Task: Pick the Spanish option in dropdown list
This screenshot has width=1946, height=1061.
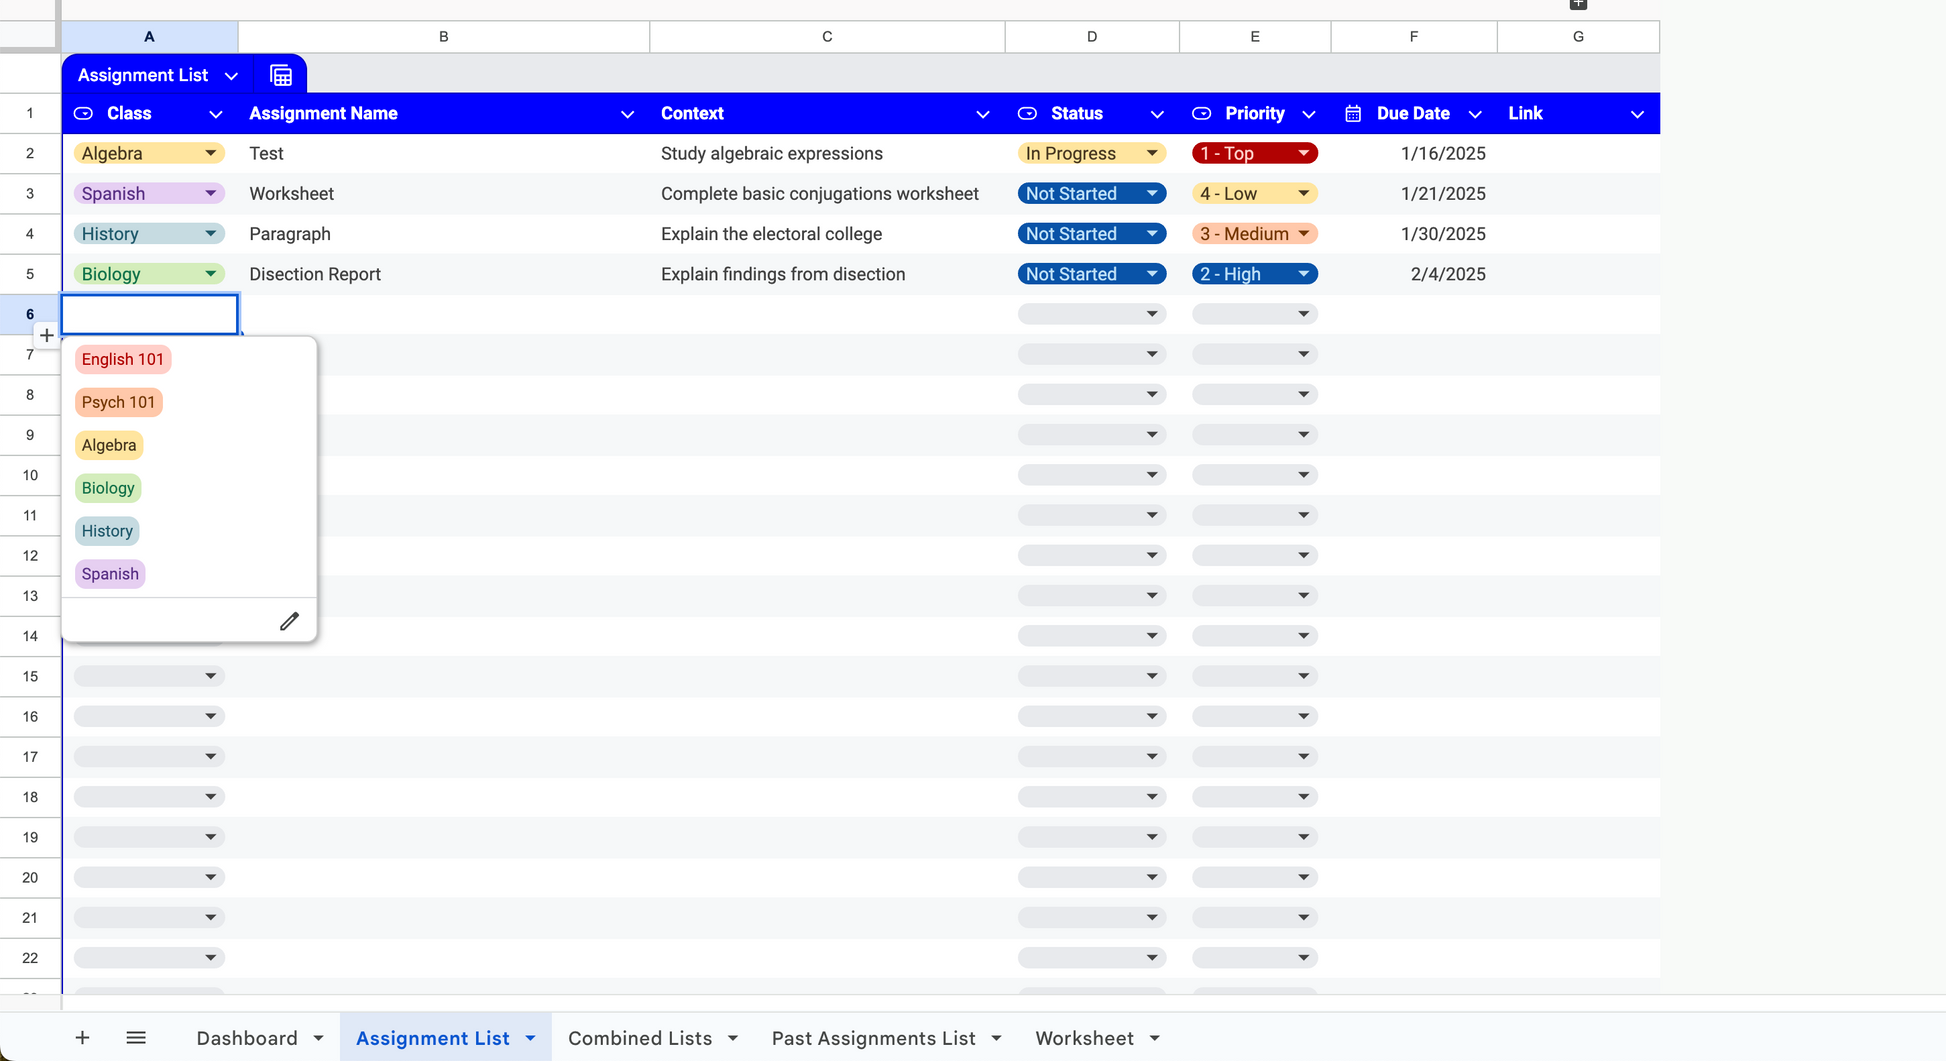Action: pos(110,574)
